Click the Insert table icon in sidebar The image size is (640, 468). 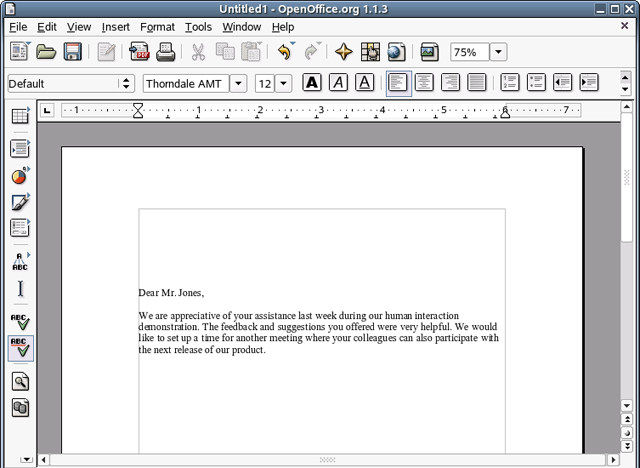pos(20,115)
